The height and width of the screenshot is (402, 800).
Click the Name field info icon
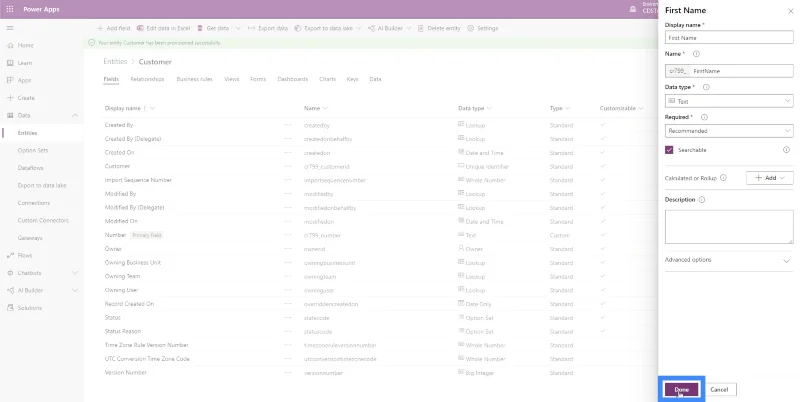pos(696,54)
